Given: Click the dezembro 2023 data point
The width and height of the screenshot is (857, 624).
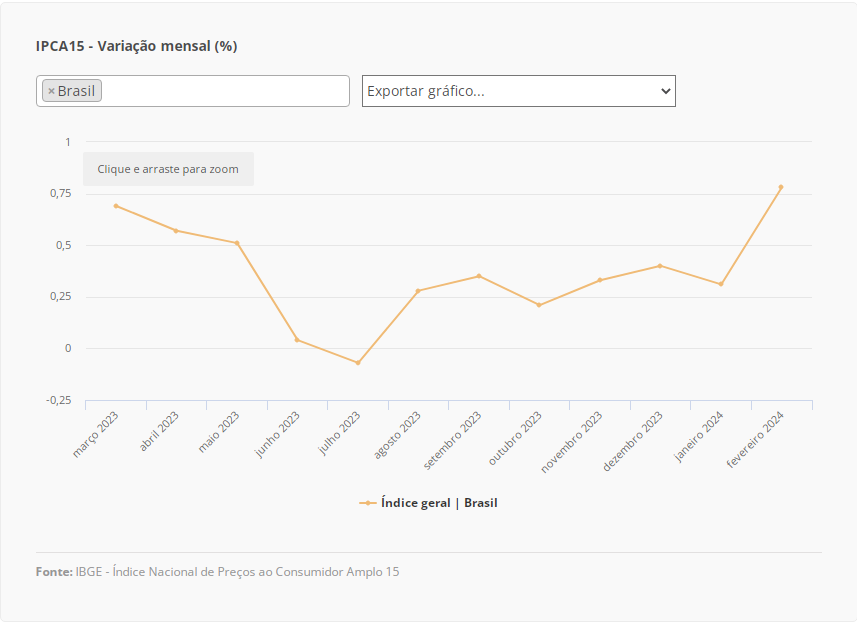Looking at the screenshot, I should (660, 266).
